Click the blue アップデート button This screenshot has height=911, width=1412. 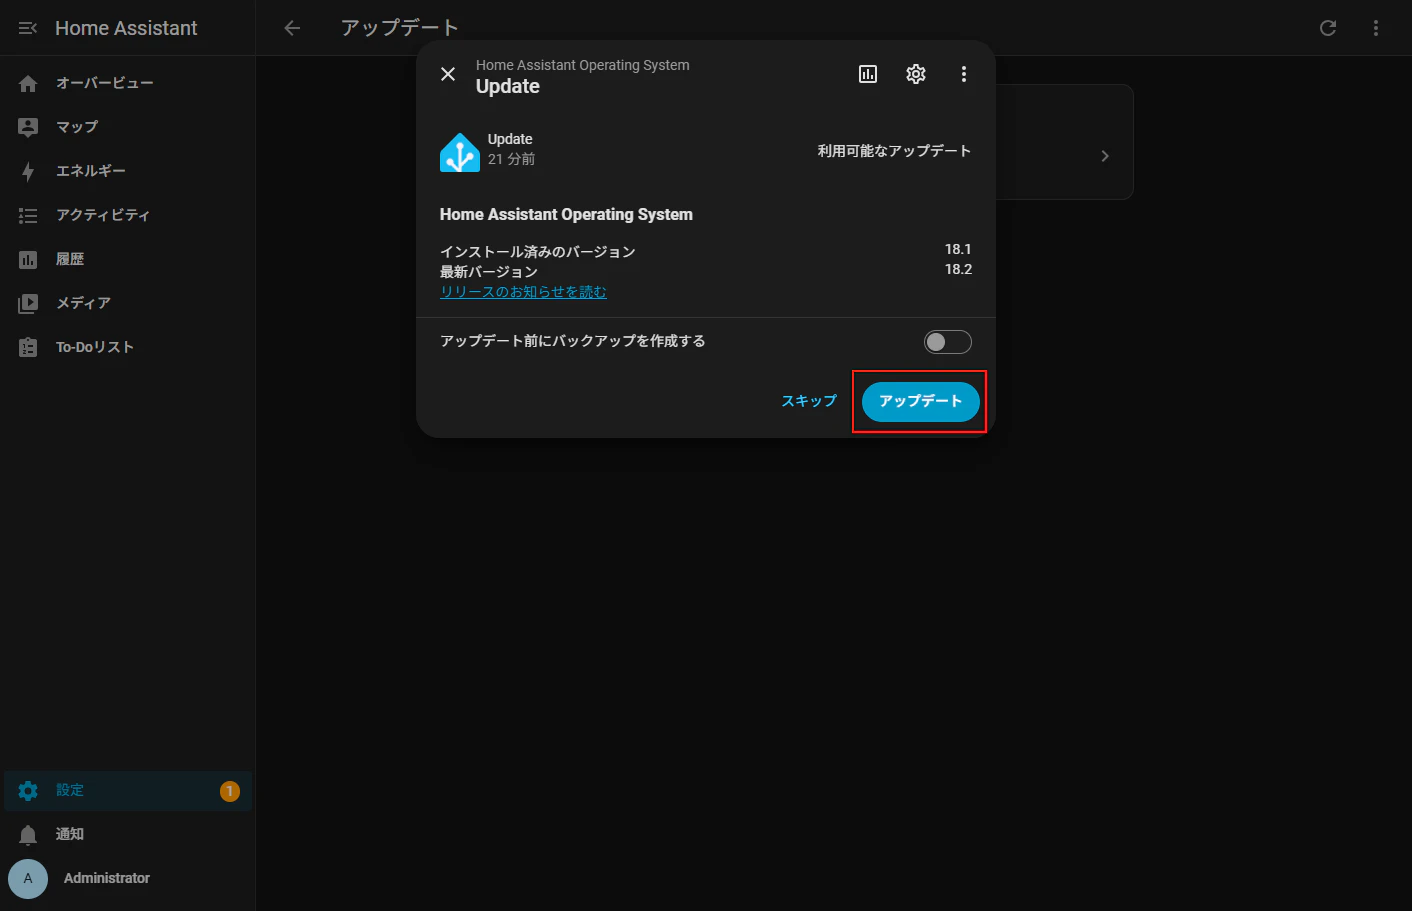[x=921, y=402]
